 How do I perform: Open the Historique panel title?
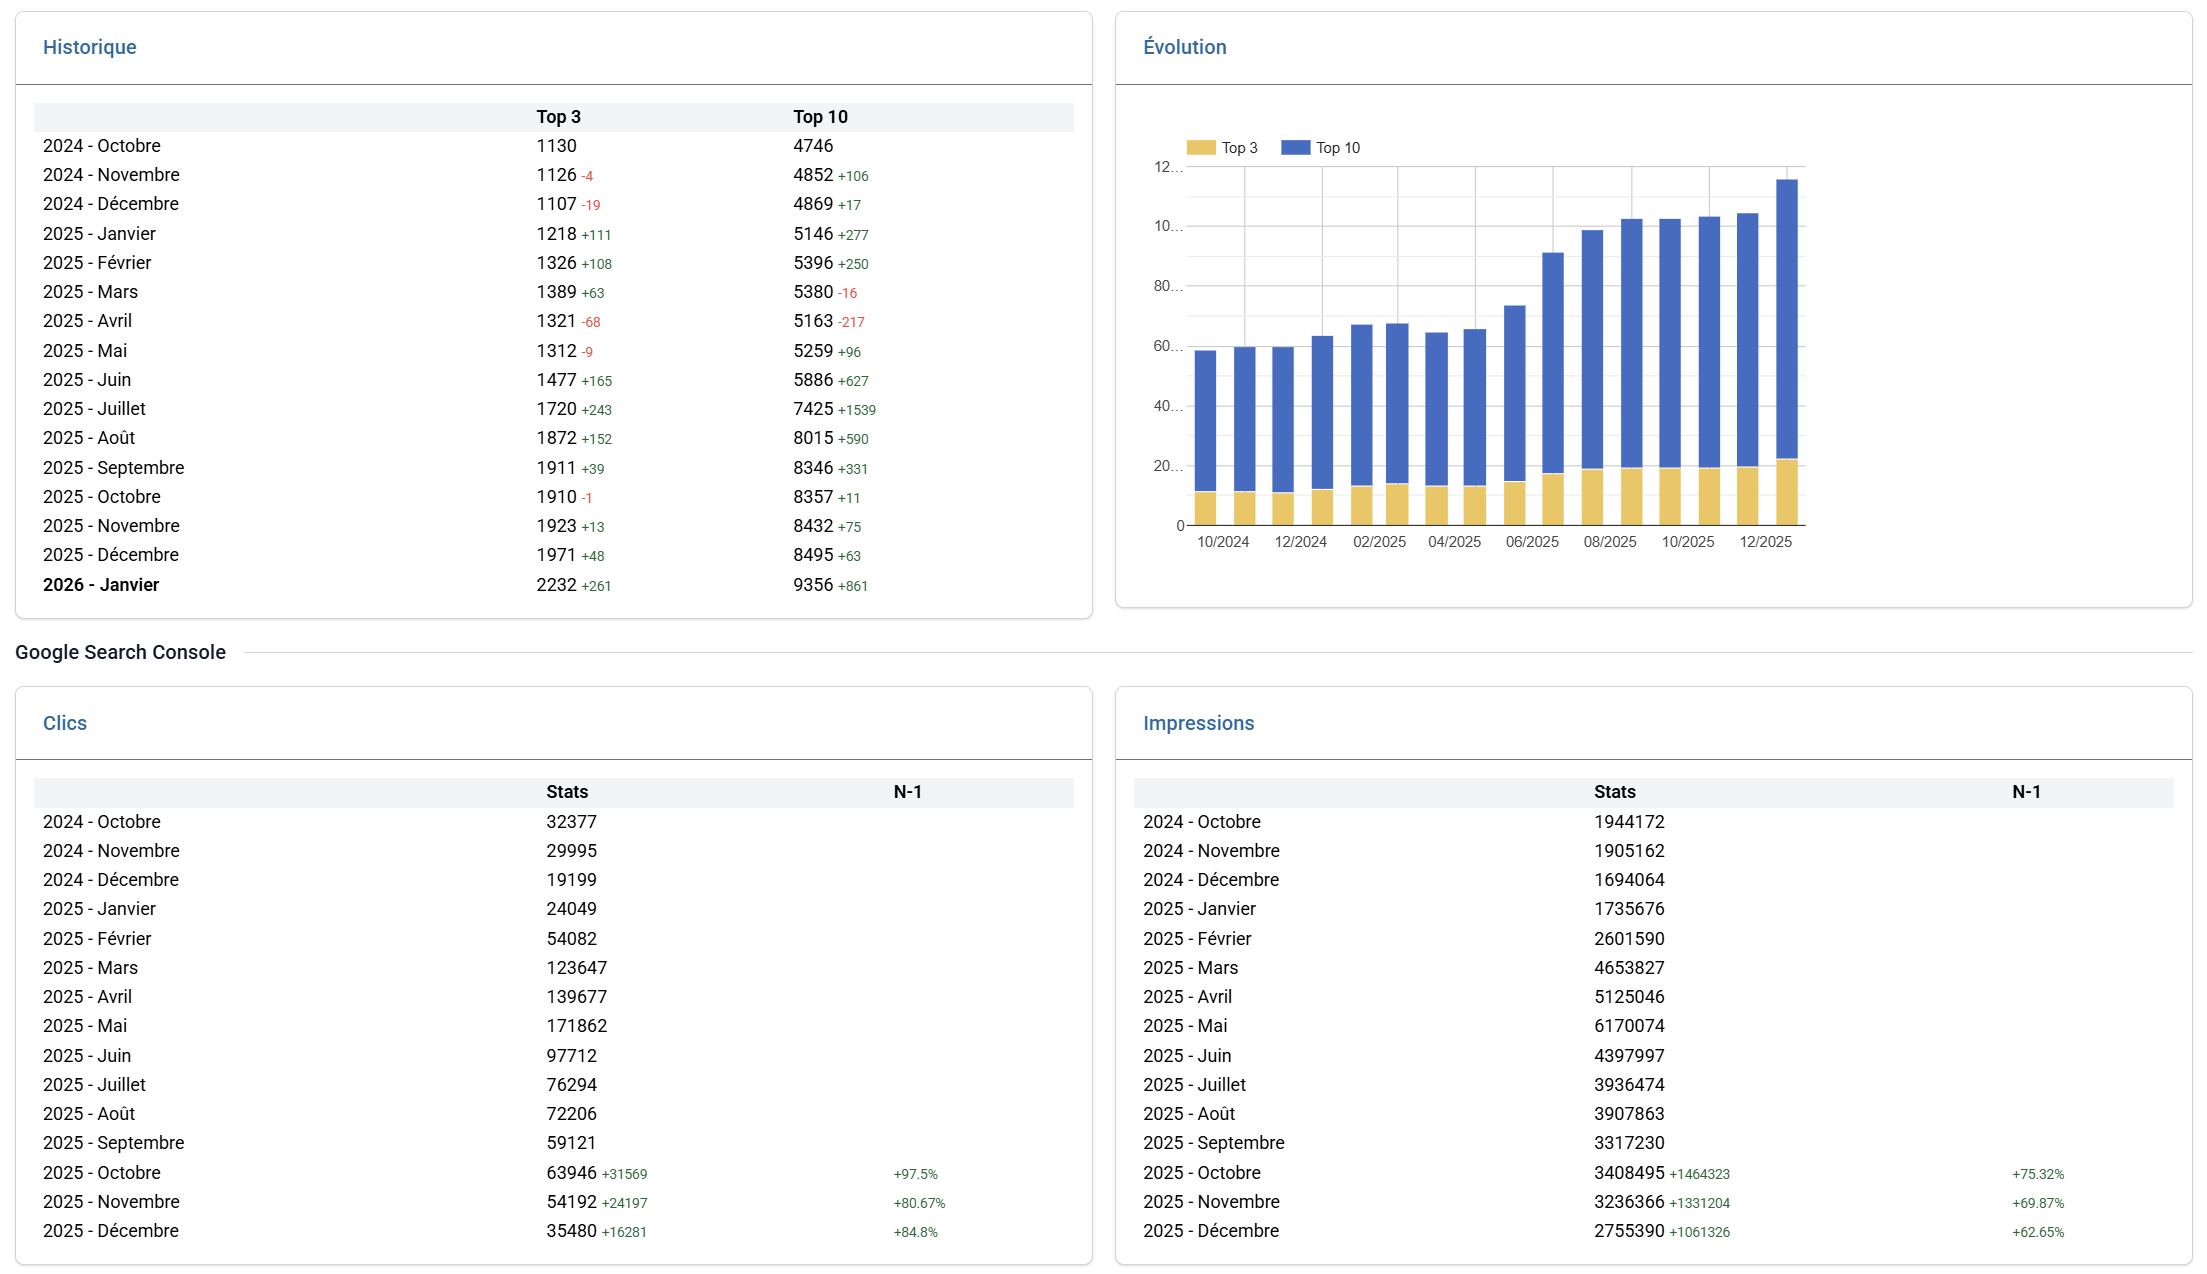(89, 47)
